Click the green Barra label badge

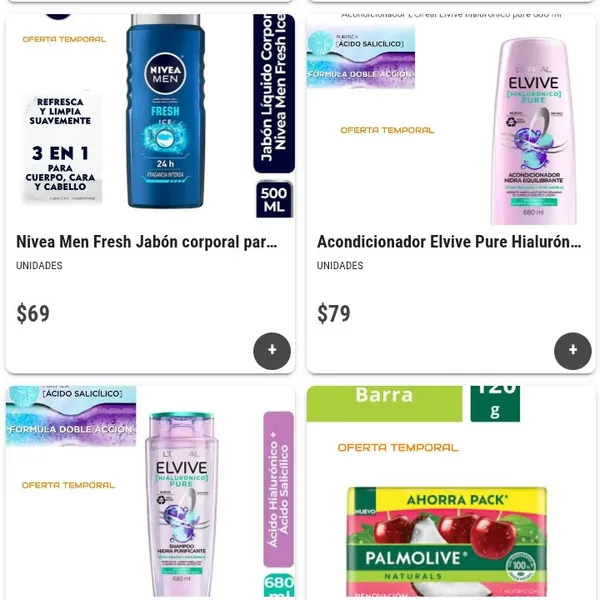[384, 404]
